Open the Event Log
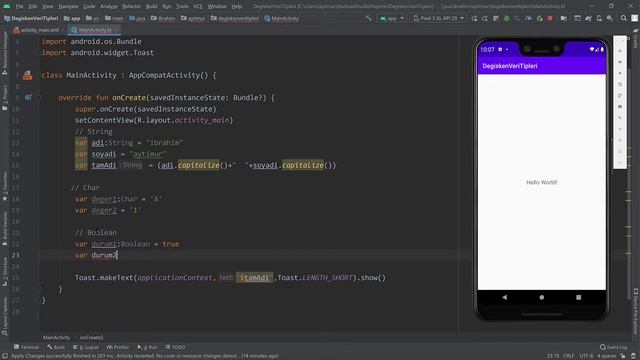Image resolution: width=640 pixels, height=360 pixels. pyautogui.click(x=613, y=347)
